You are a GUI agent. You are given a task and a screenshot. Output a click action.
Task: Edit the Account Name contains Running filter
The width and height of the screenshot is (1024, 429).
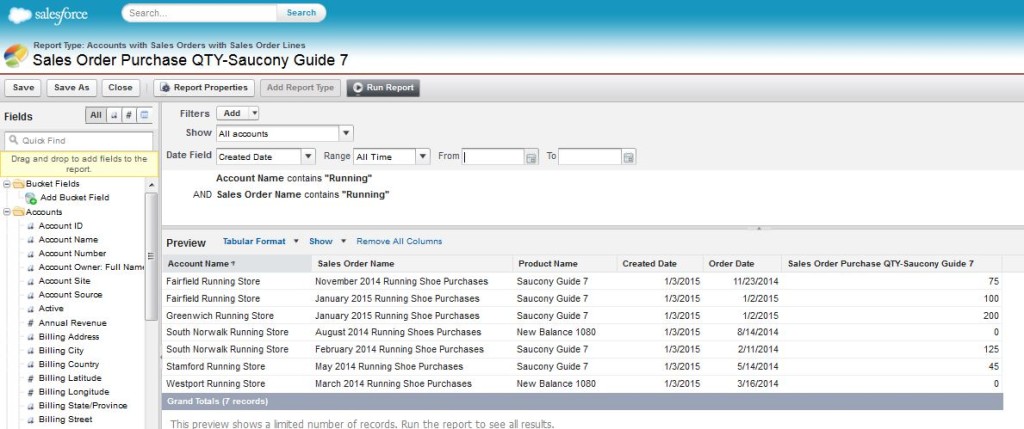295,178
